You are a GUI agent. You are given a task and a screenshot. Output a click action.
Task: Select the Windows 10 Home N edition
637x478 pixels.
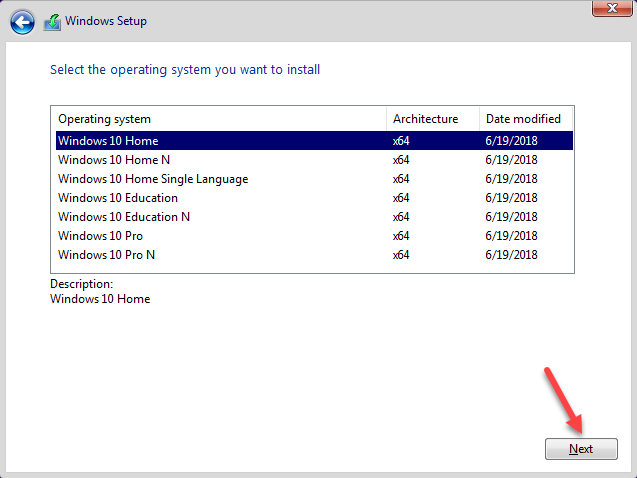pos(116,160)
